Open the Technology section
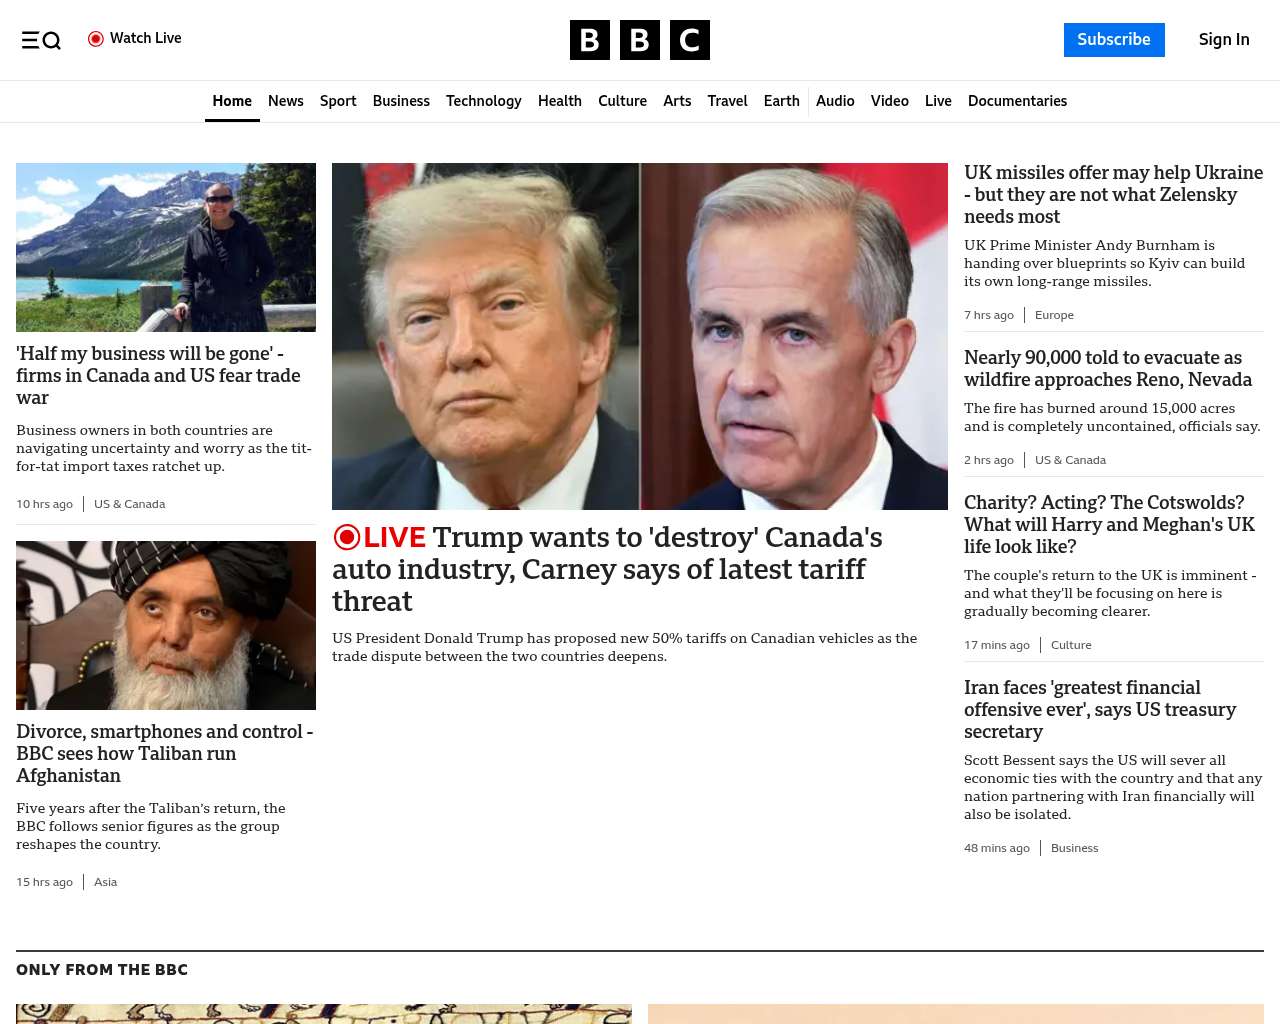Viewport: 1280px width, 1024px height. pos(484,101)
